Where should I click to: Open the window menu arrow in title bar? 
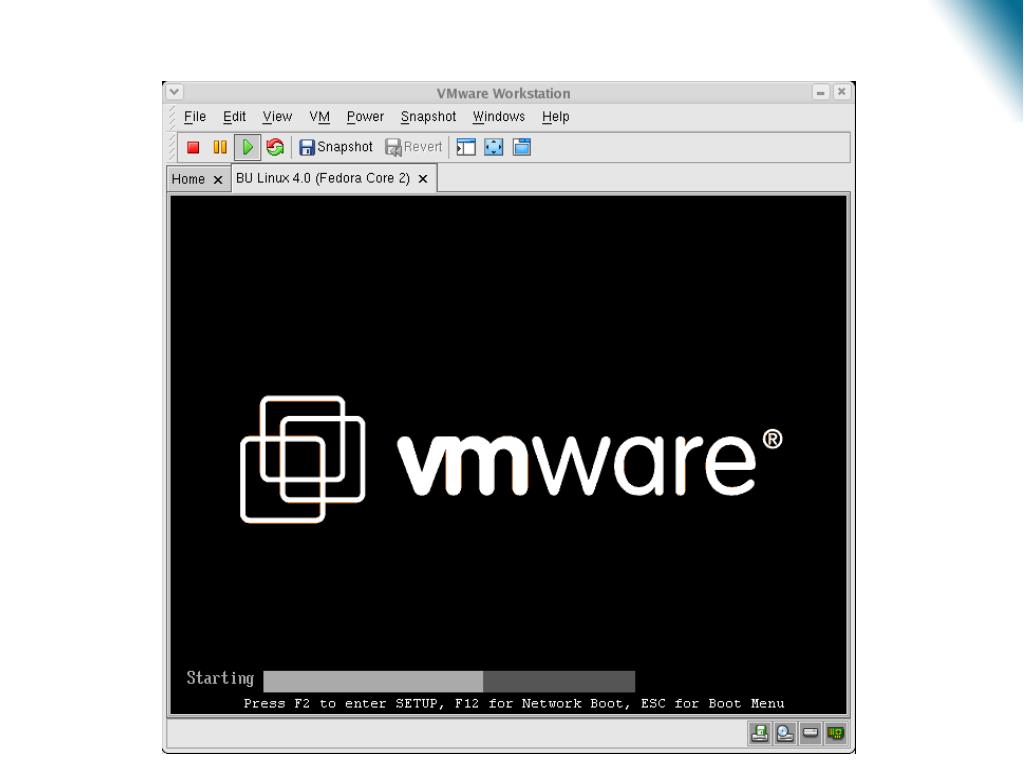(x=174, y=91)
